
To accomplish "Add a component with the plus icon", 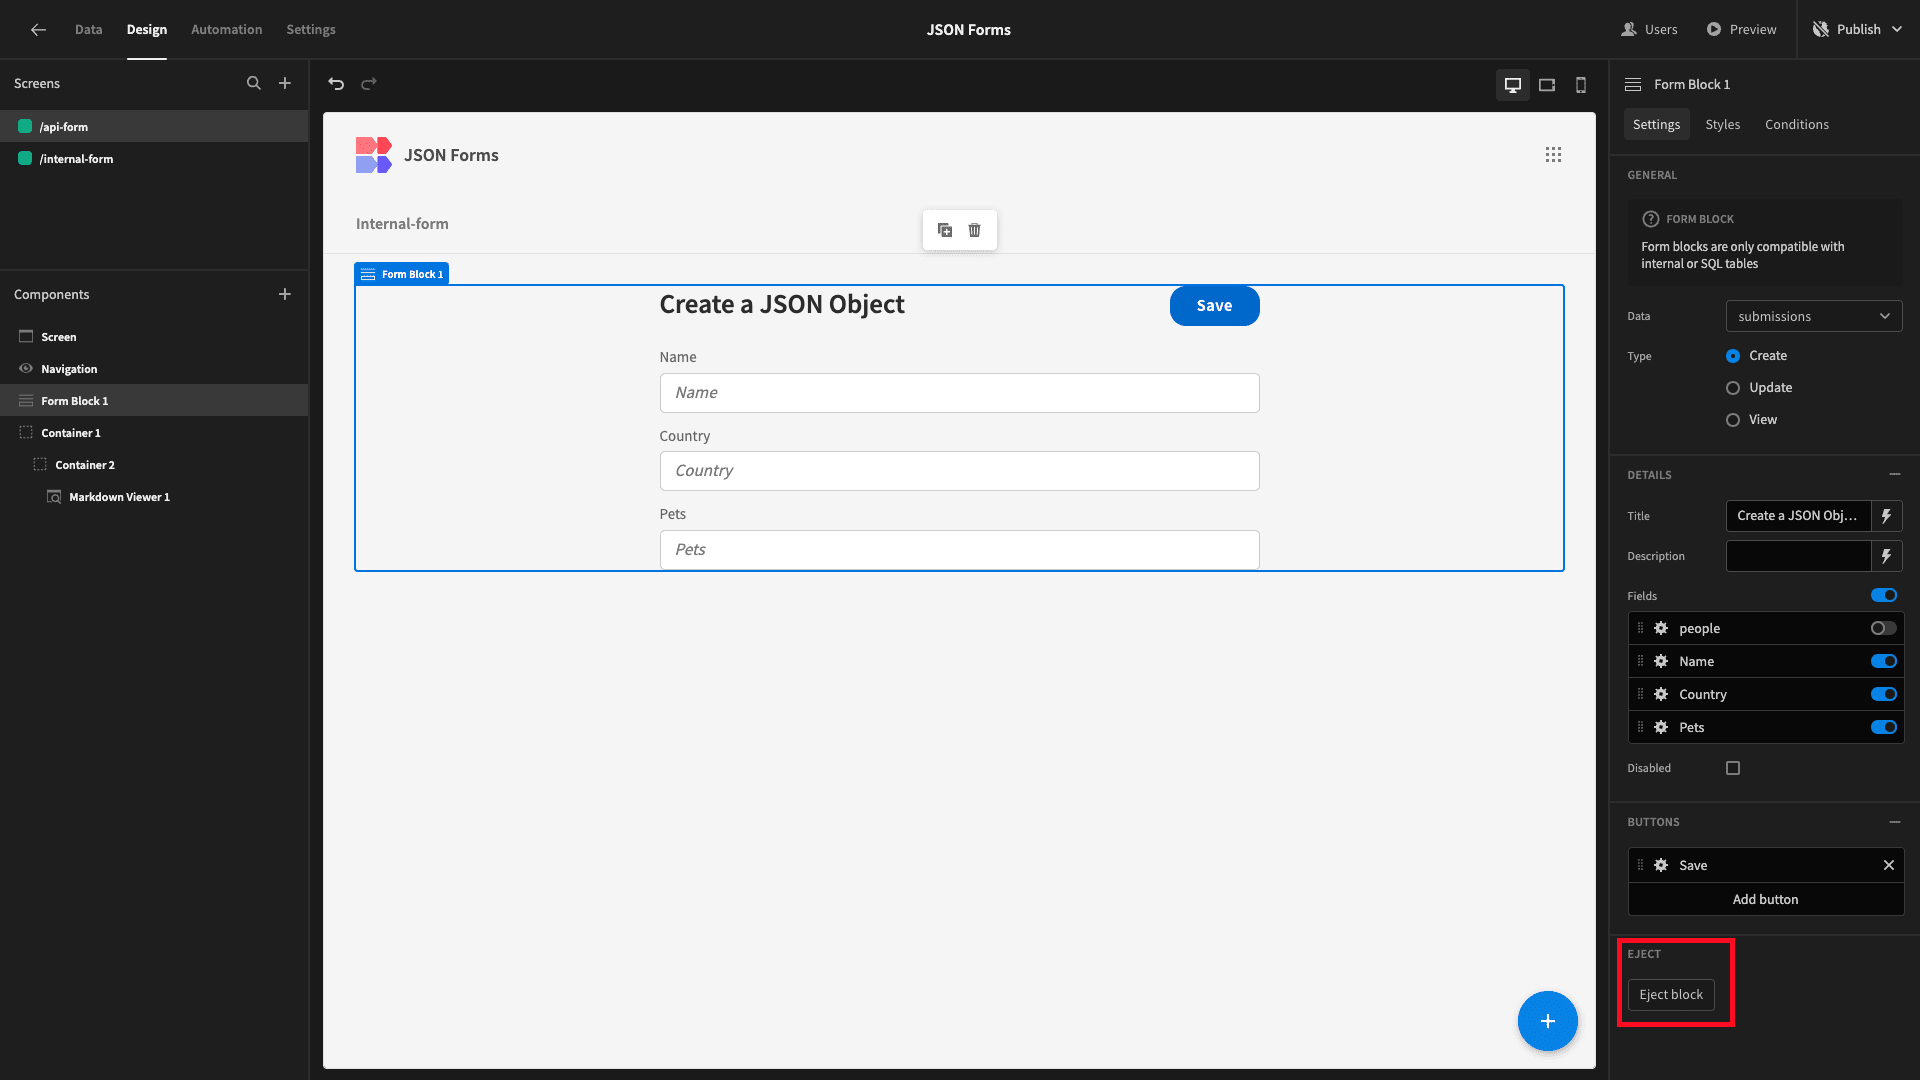I will point(285,294).
